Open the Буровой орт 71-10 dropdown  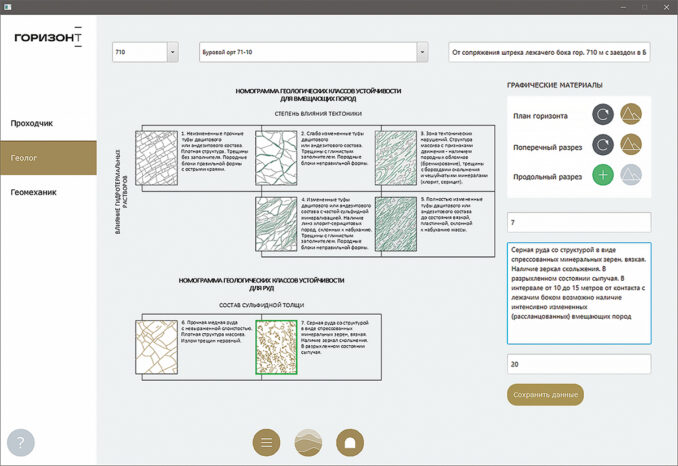tap(422, 52)
